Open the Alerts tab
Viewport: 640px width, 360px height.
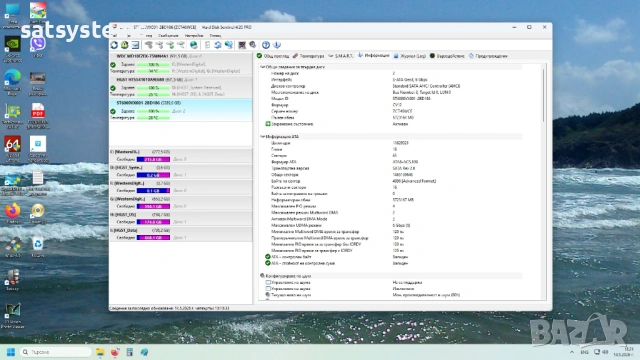pyautogui.click(x=488, y=56)
